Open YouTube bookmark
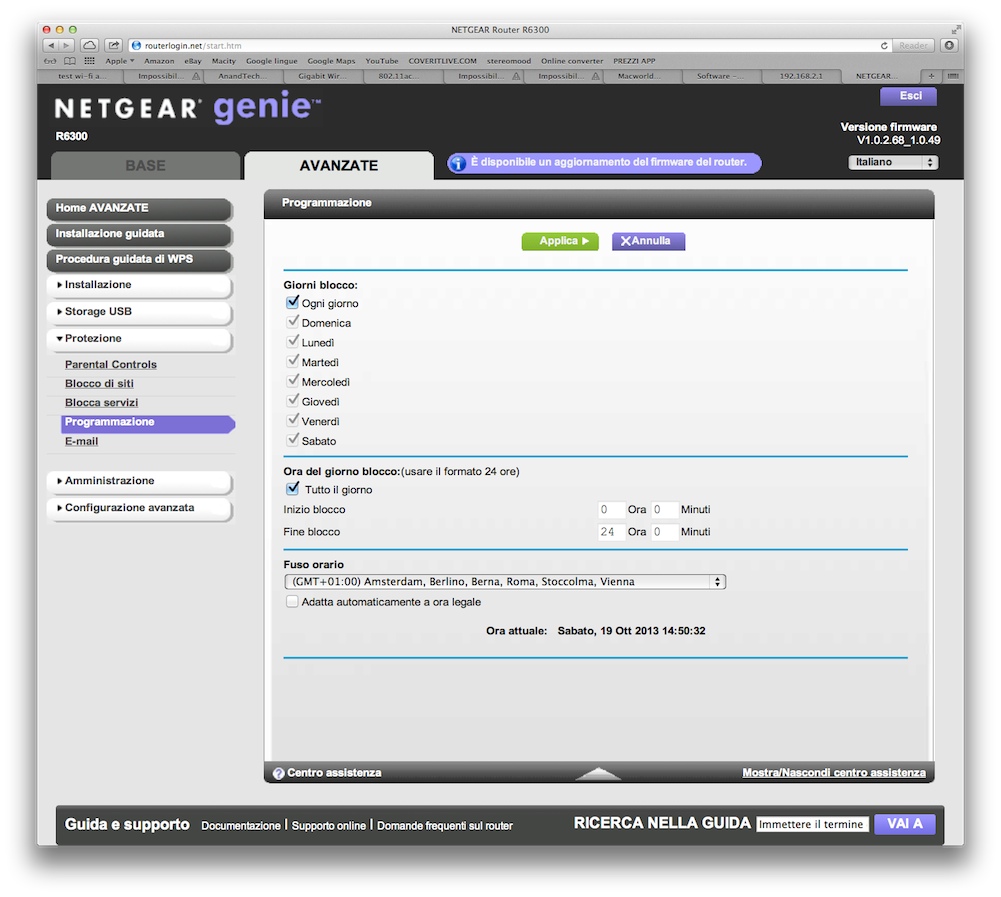 382,61
